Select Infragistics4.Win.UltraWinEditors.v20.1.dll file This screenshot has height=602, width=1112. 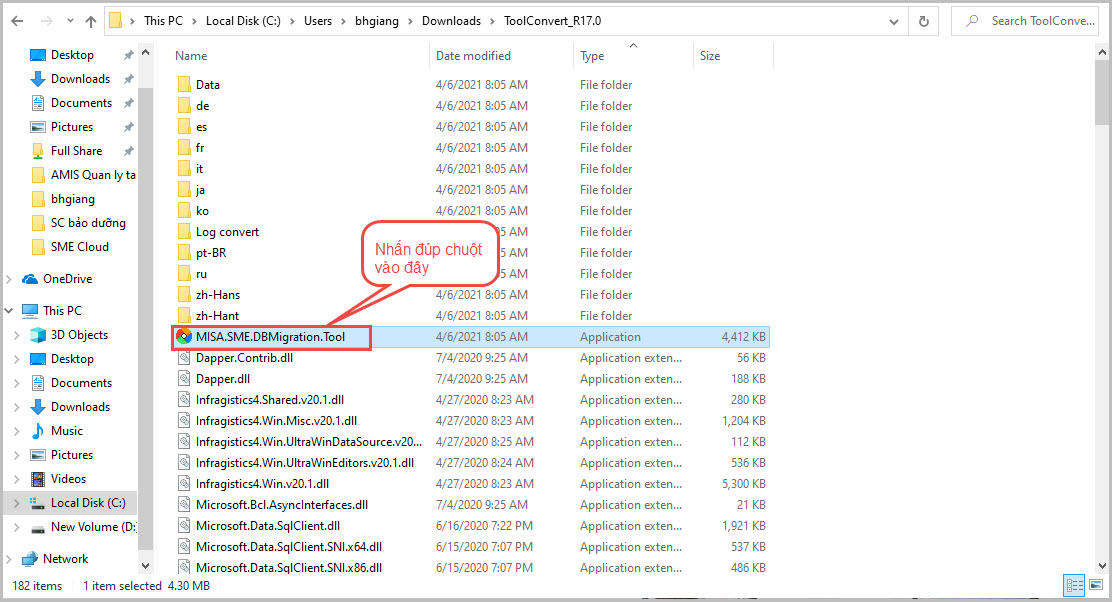[471, 463]
